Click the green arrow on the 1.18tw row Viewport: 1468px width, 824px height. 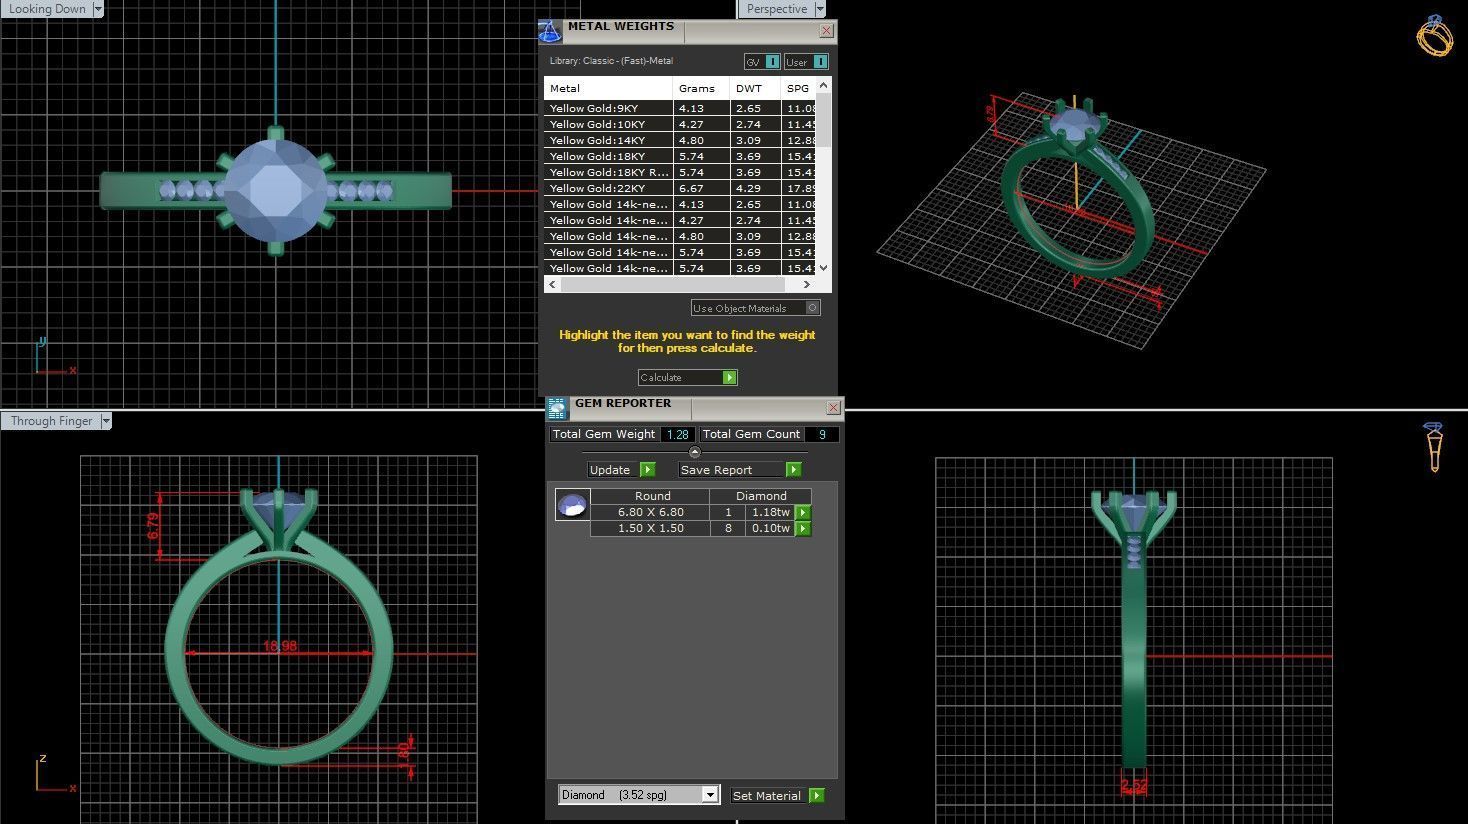coord(802,512)
